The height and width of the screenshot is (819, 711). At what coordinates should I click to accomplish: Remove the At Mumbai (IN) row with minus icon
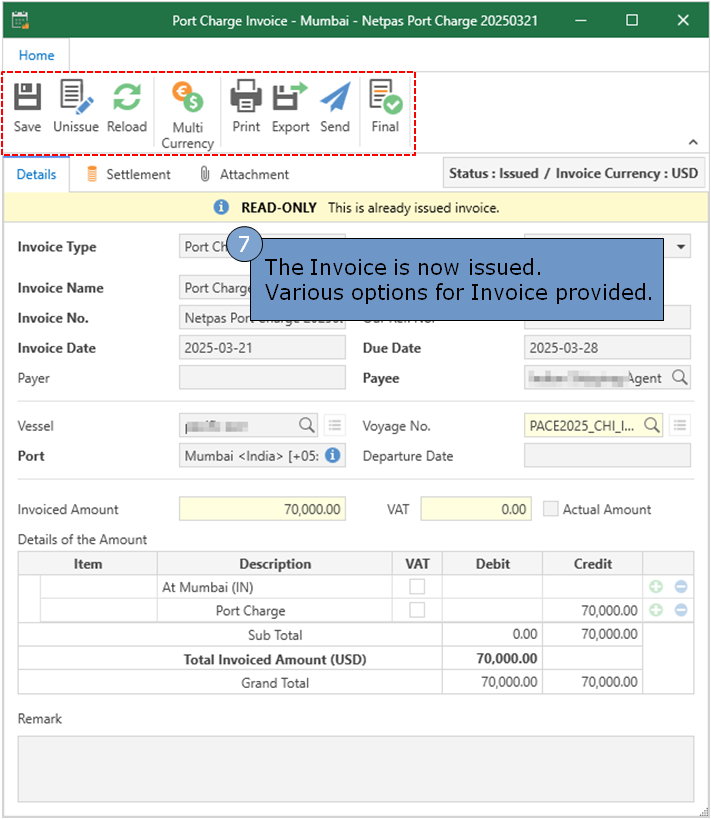(681, 587)
